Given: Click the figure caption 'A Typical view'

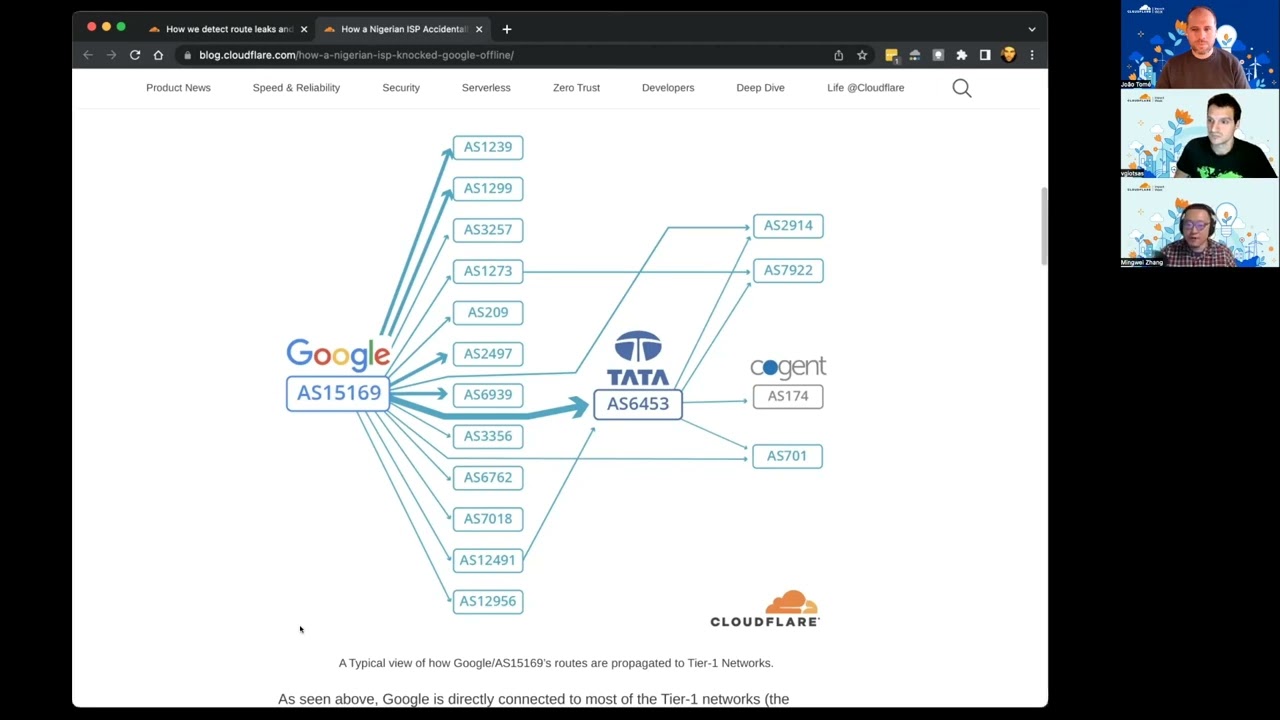Looking at the screenshot, I should coord(555,663).
